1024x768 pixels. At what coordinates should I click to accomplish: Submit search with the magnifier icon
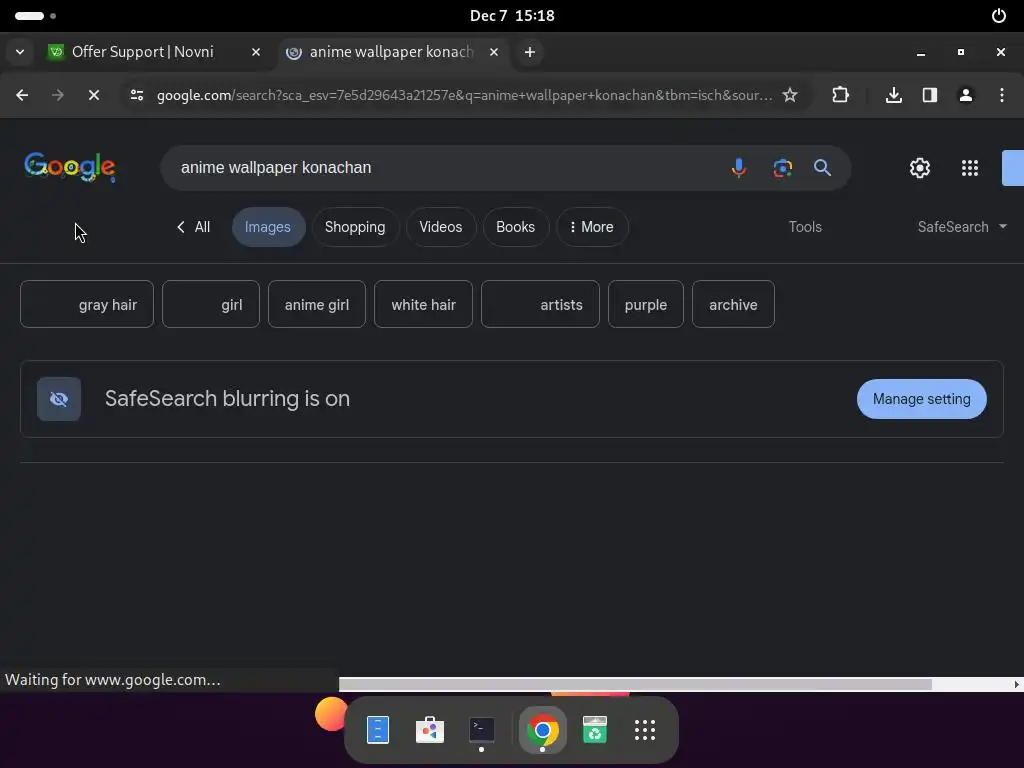(822, 168)
